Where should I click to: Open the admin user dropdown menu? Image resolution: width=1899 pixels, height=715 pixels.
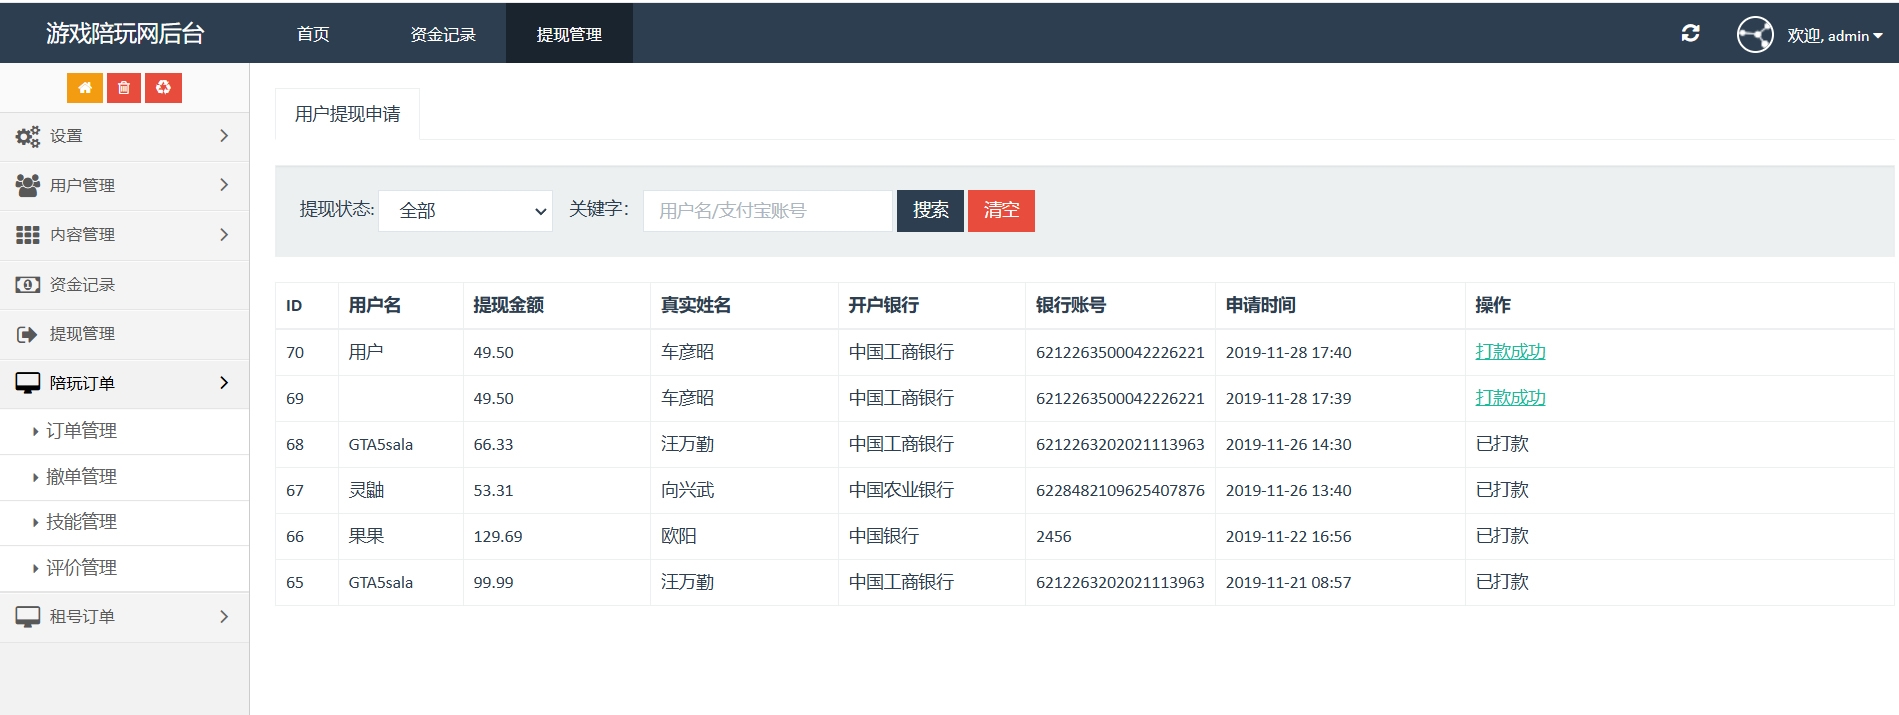click(1835, 36)
